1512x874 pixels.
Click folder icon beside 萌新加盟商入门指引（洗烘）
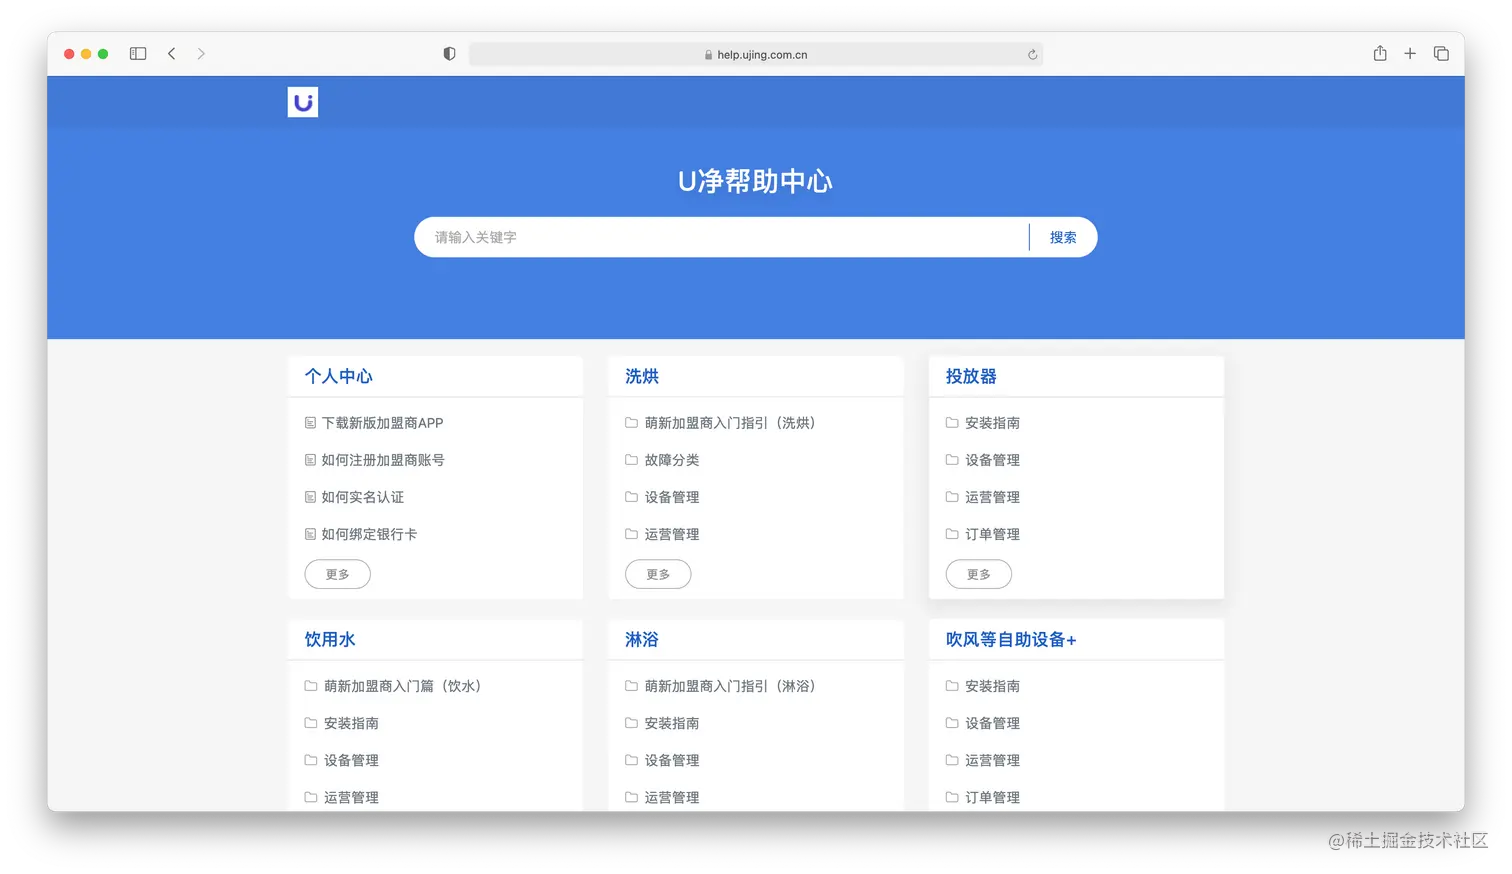coord(631,423)
